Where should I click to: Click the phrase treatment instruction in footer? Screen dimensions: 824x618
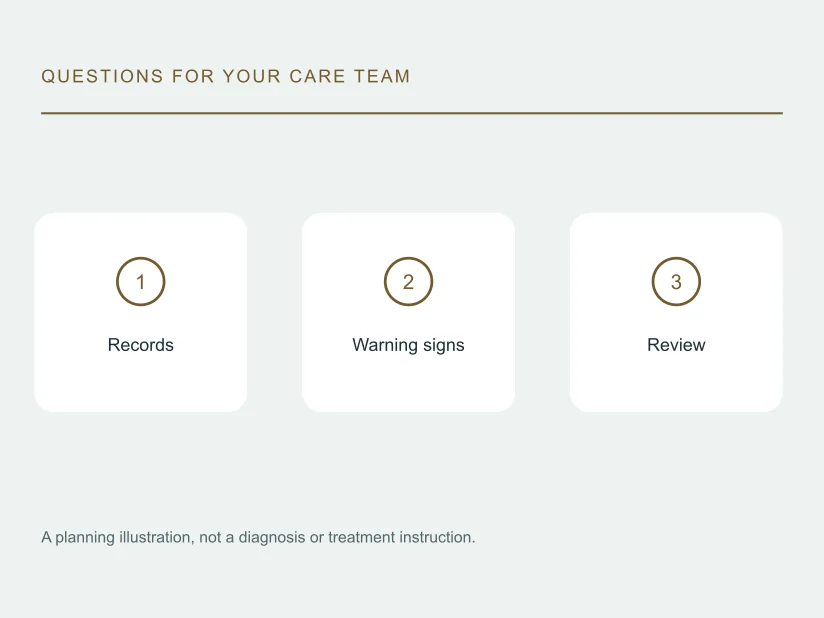(x=401, y=538)
